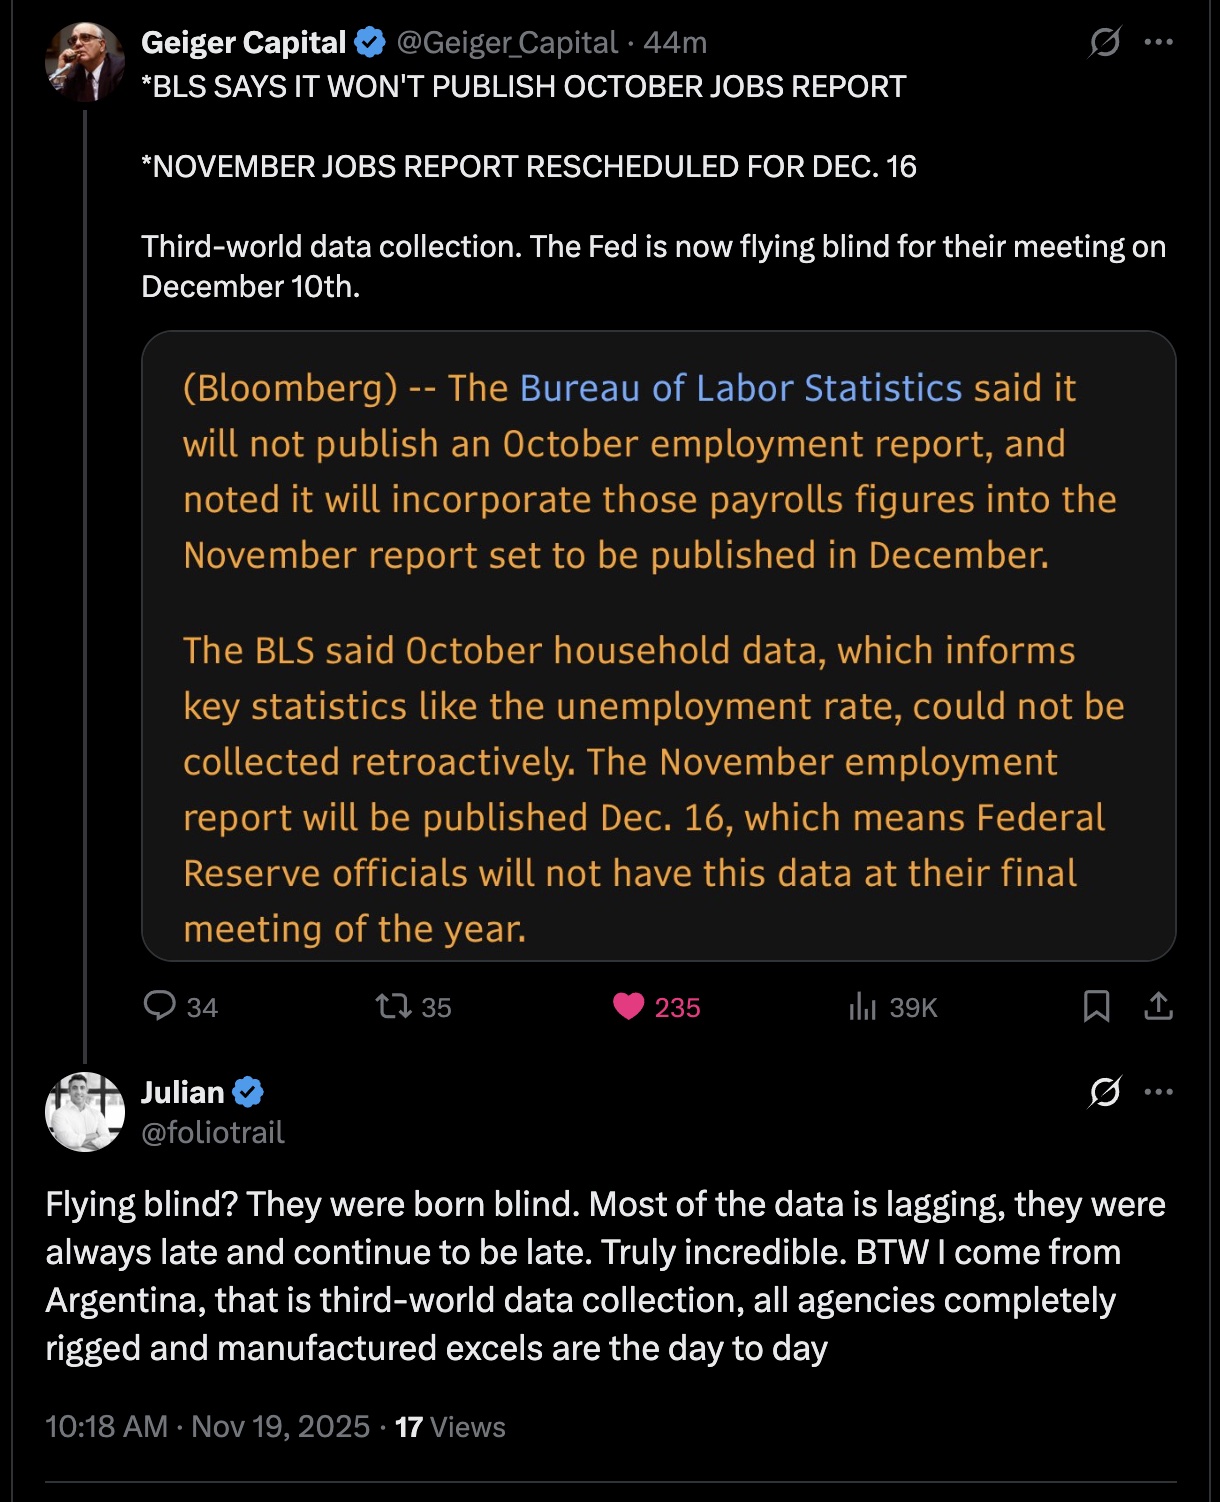Click the Grok icon on Julian's reply
1220x1502 pixels.
click(x=1104, y=1092)
